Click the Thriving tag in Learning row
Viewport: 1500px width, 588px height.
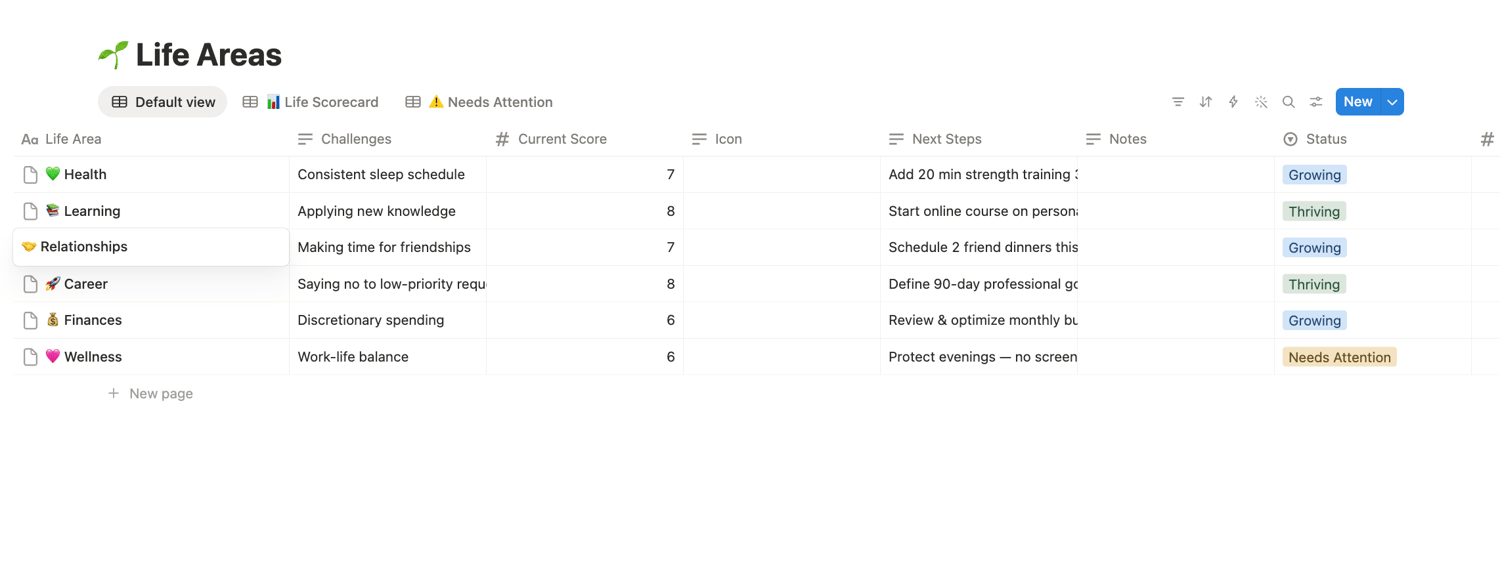click(x=1314, y=212)
